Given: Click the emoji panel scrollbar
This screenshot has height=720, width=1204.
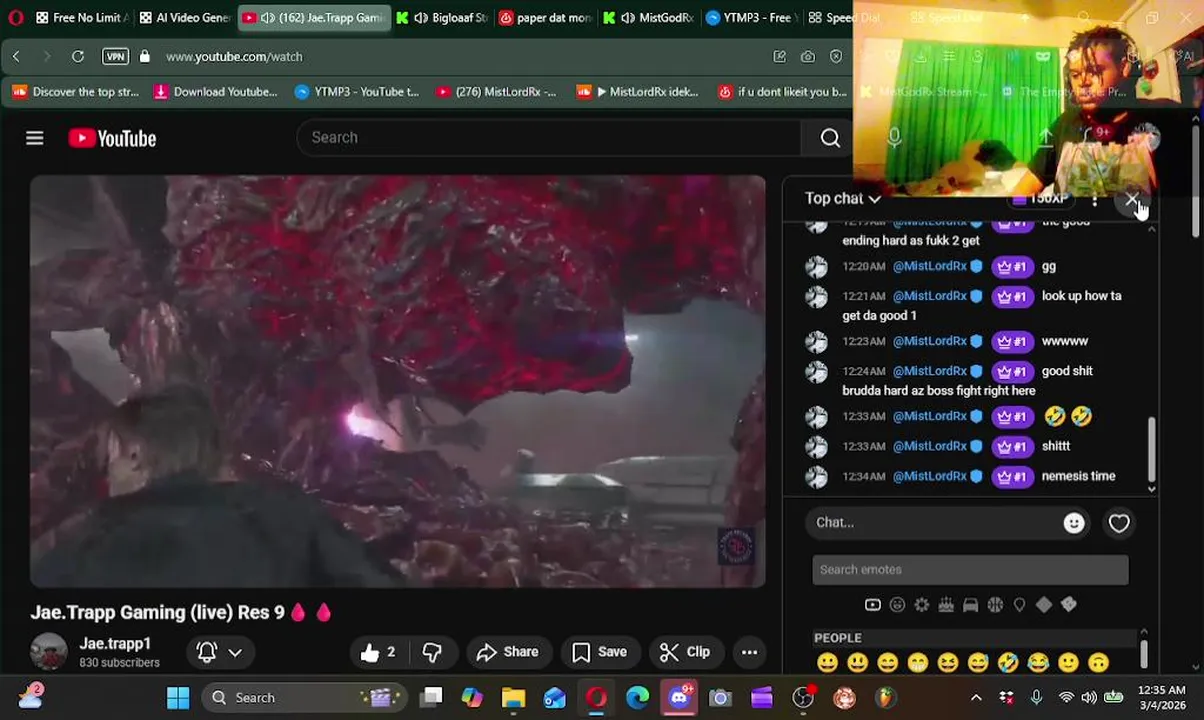Looking at the screenshot, I should tap(1143, 655).
